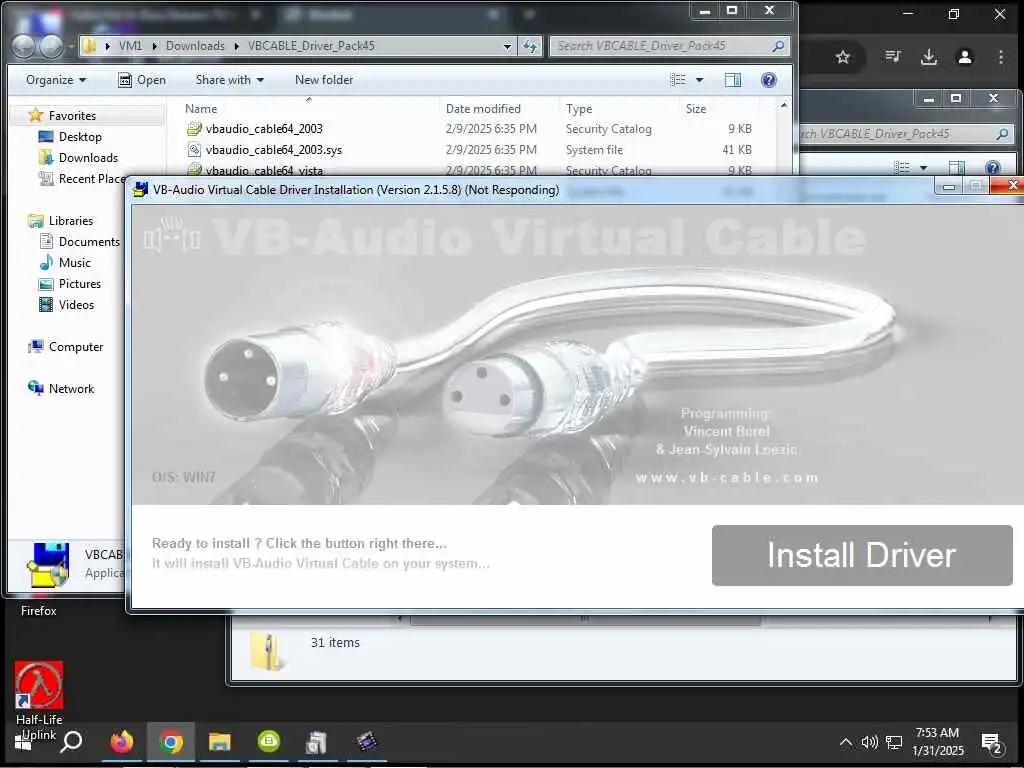Click the volume speaker tray icon
The image size is (1024, 768).
coord(869,742)
